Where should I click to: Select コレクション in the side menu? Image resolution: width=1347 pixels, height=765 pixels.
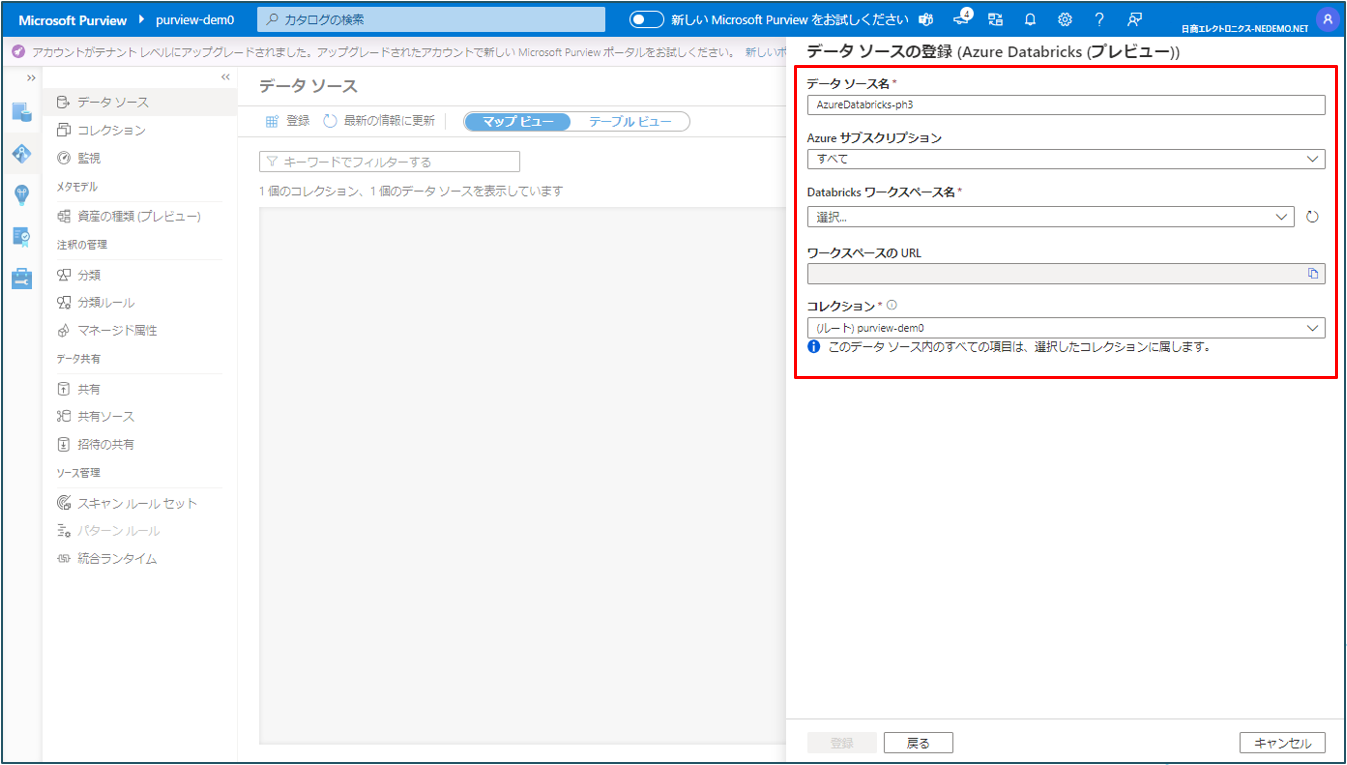click(140, 130)
